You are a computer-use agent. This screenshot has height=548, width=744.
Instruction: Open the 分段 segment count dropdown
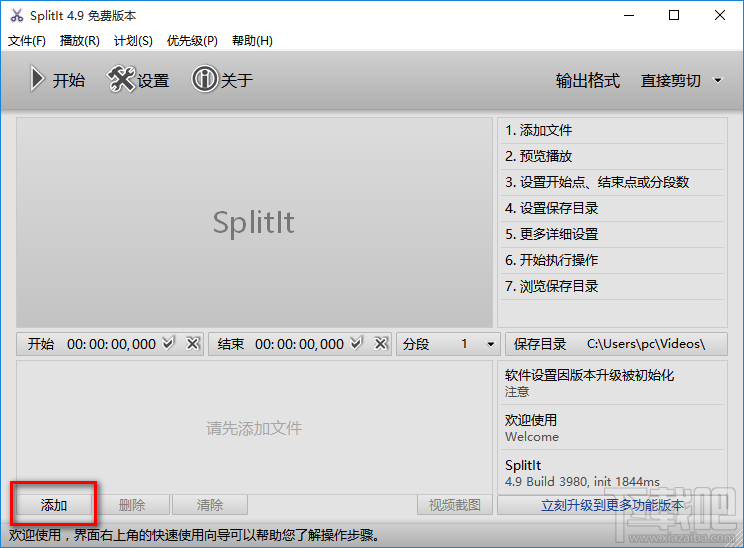click(491, 344)
